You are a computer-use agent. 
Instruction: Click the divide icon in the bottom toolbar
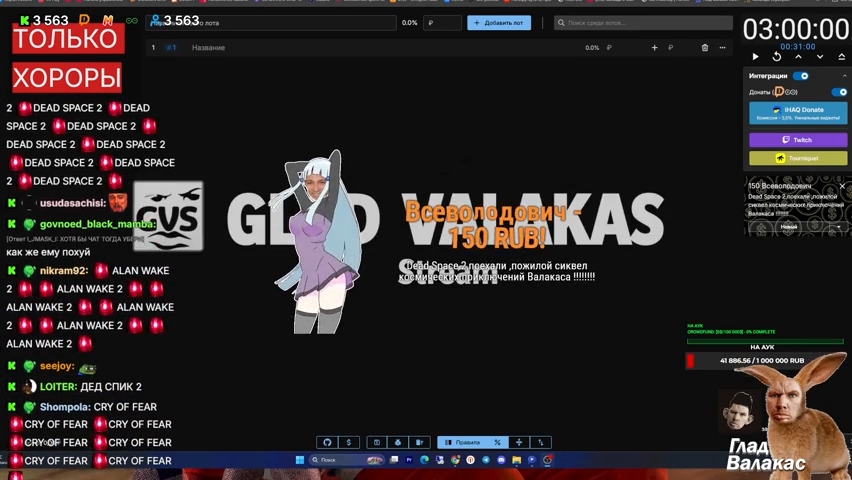(519, 442)
